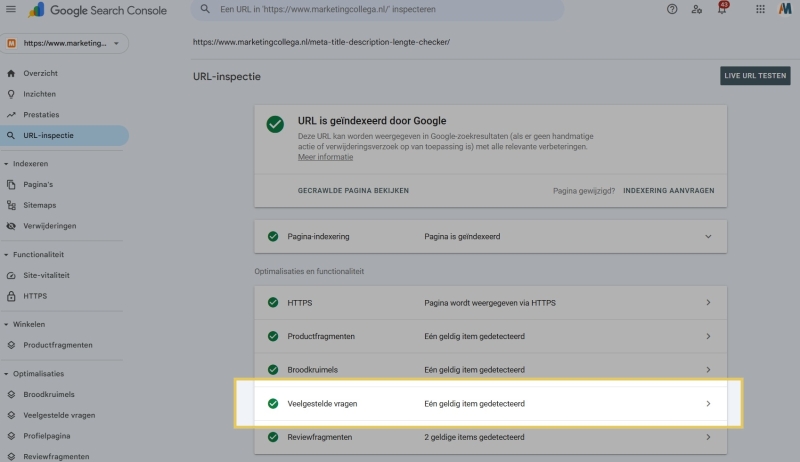Screen dimensions: 800x462
Task: Click the help question mark icon
Action: pos(671,9)
